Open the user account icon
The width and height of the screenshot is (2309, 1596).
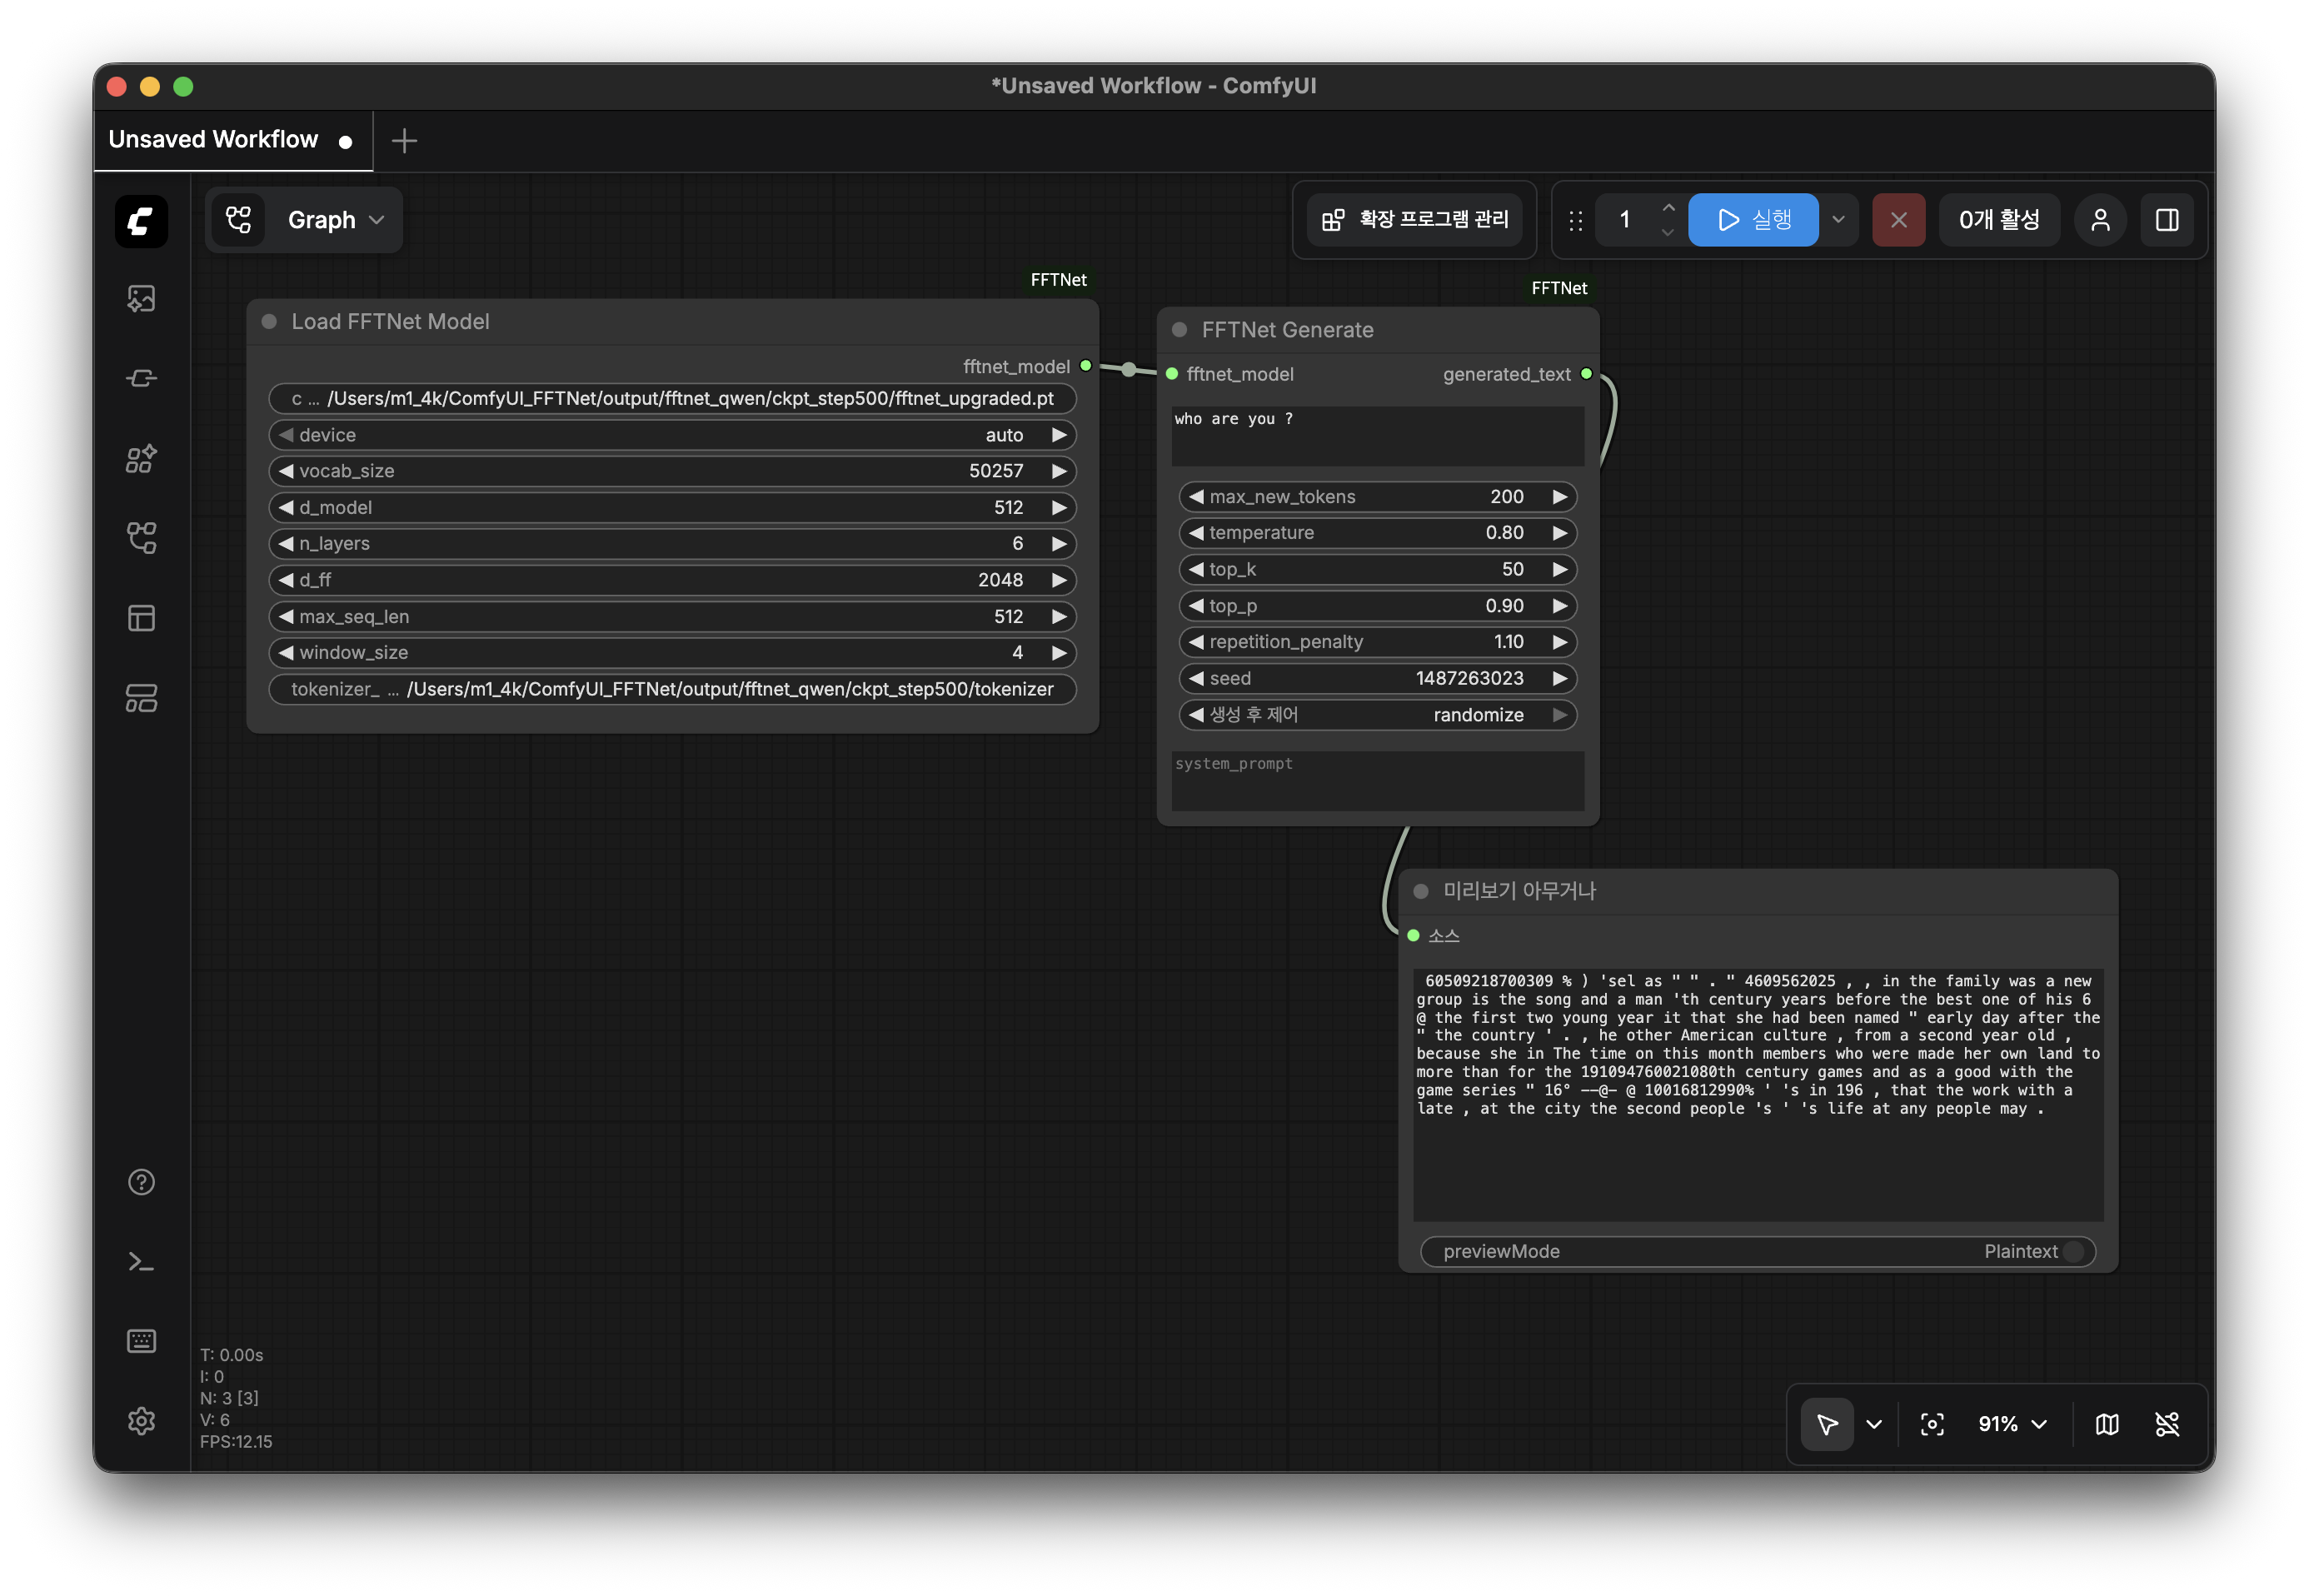[2100, 220]
